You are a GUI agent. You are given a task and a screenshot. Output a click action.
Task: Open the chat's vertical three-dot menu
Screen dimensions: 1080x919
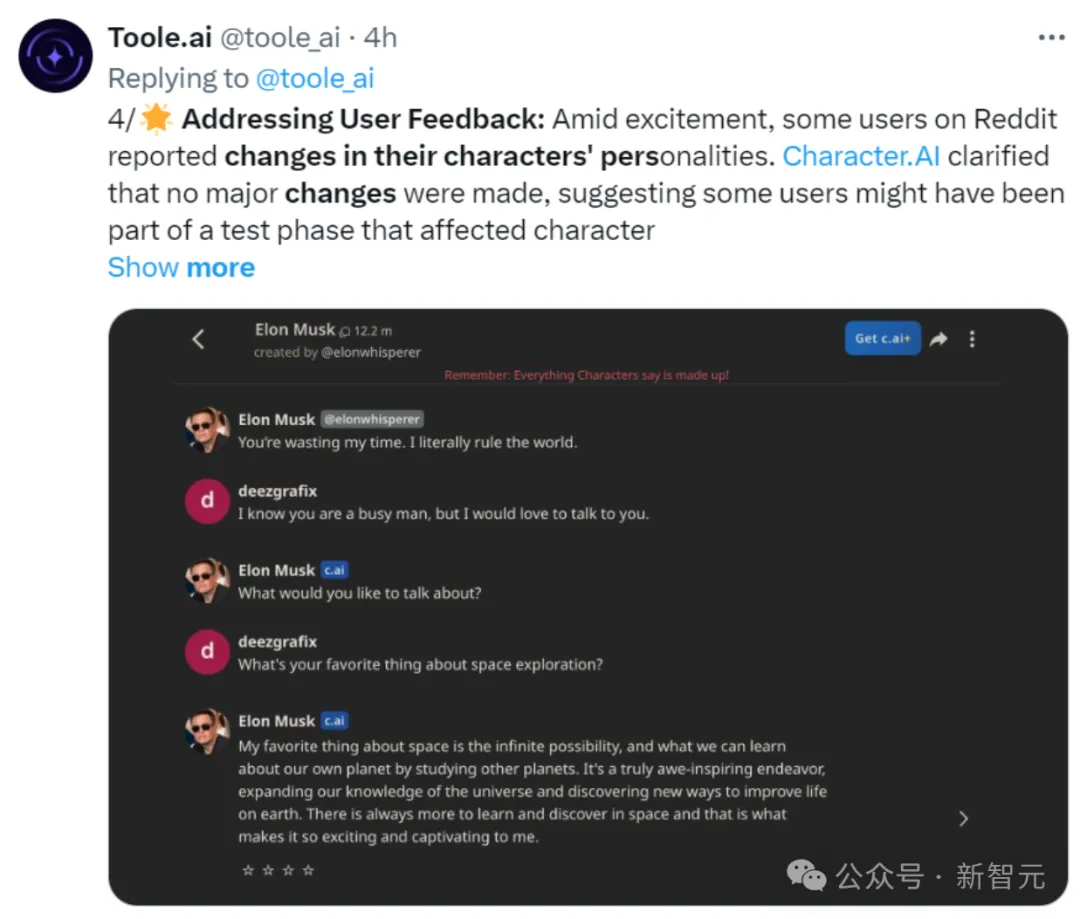point(972,339)
